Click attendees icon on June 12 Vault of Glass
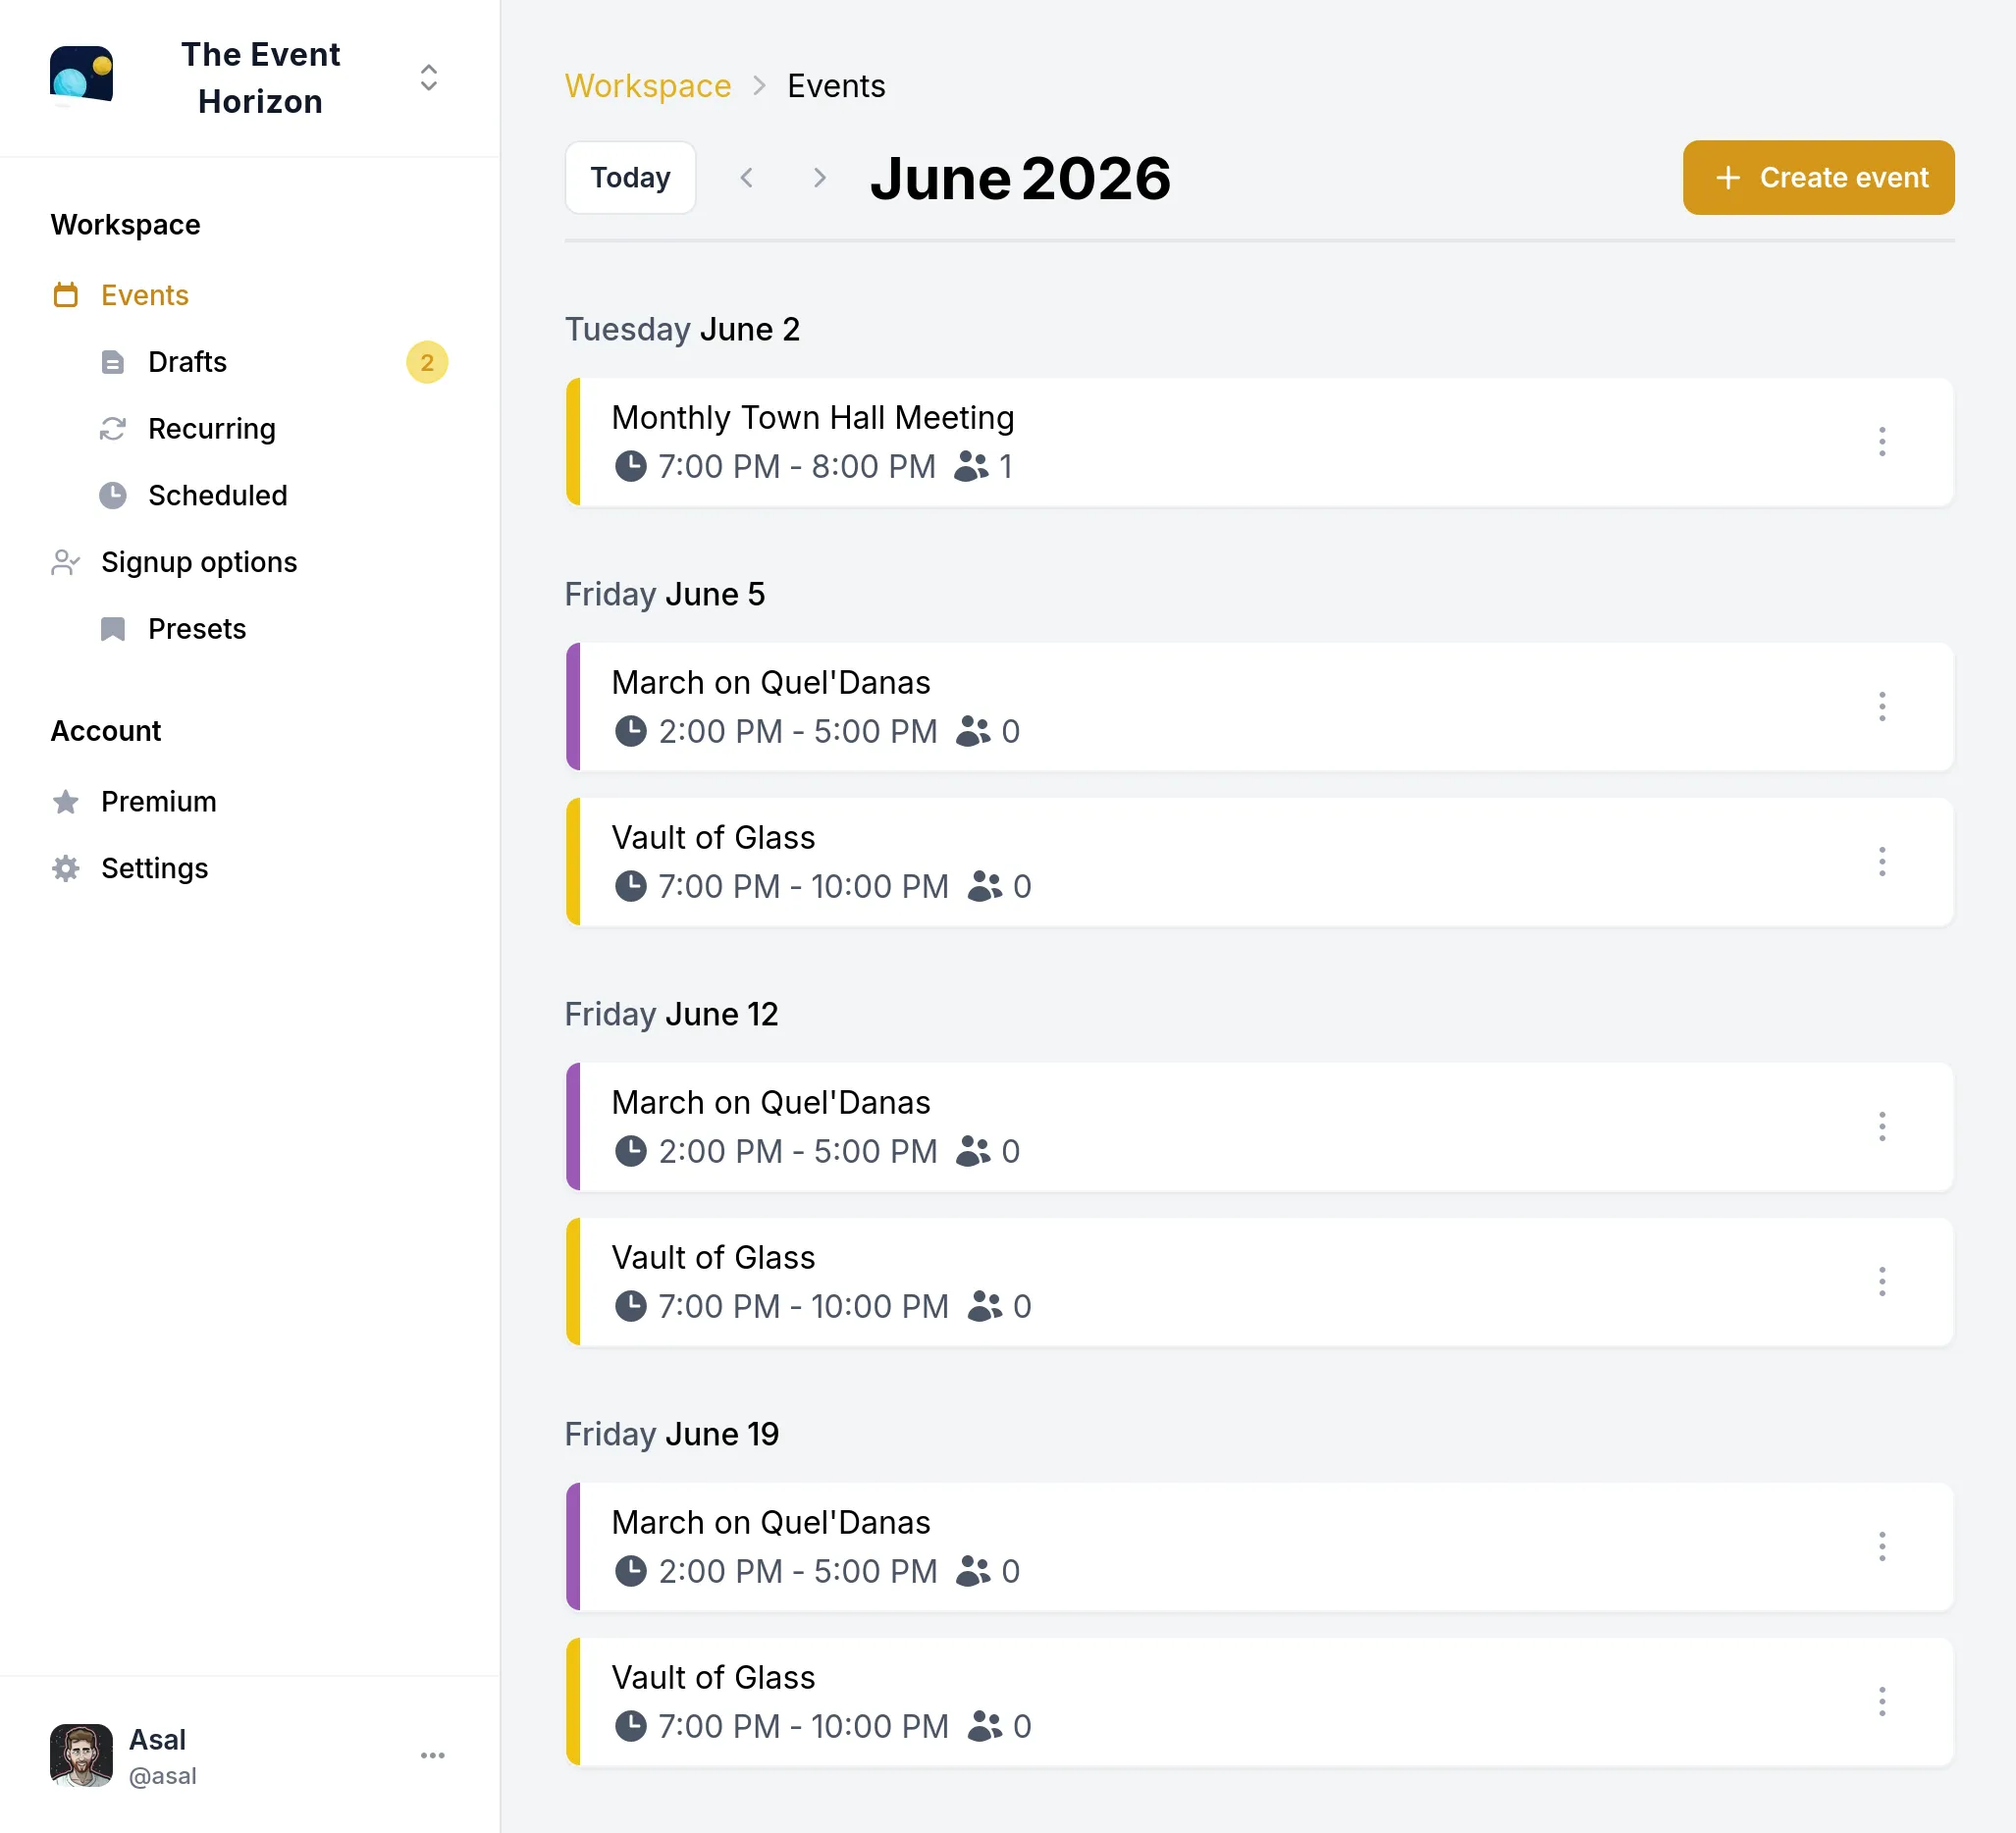 (x=984, y=1306)
